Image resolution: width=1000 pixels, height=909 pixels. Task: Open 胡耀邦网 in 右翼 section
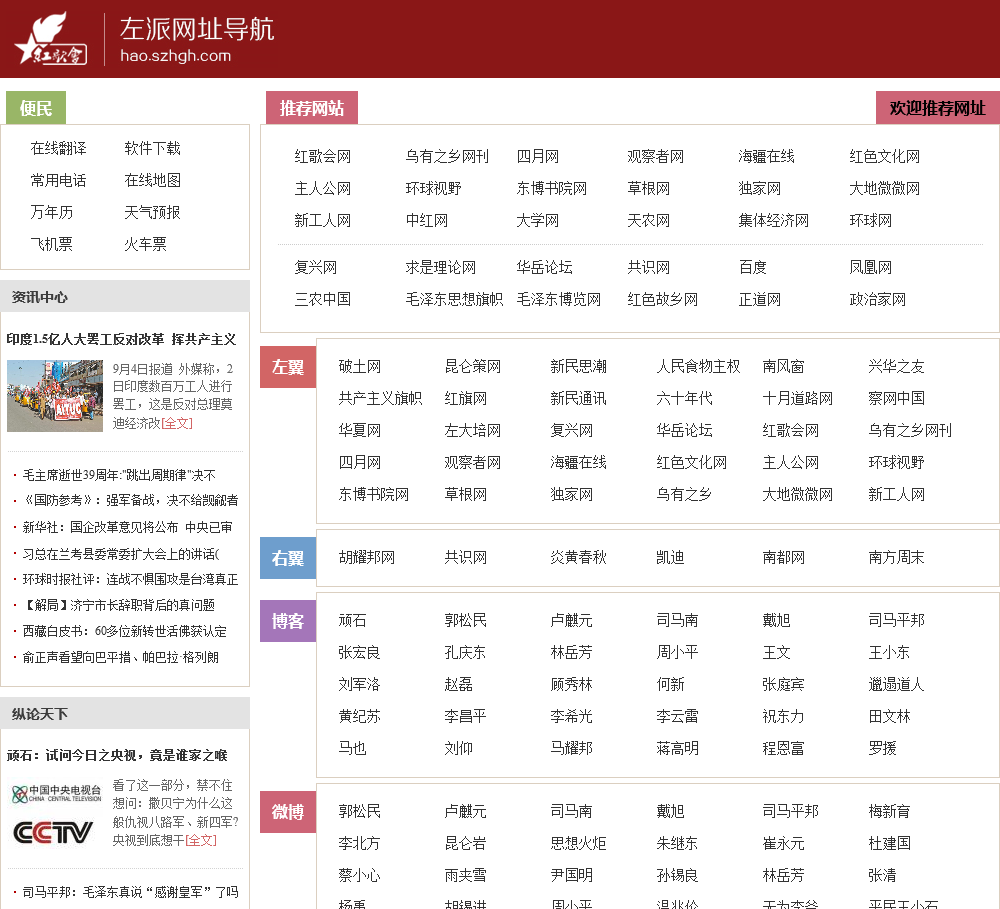(x=367, y=558)
